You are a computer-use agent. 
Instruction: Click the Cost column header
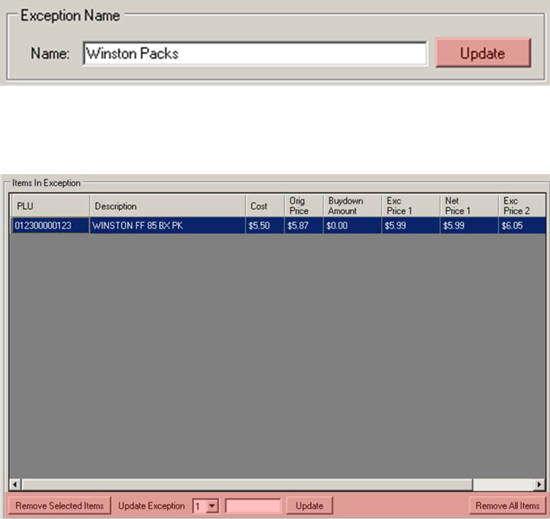click(x=265, y=206)
